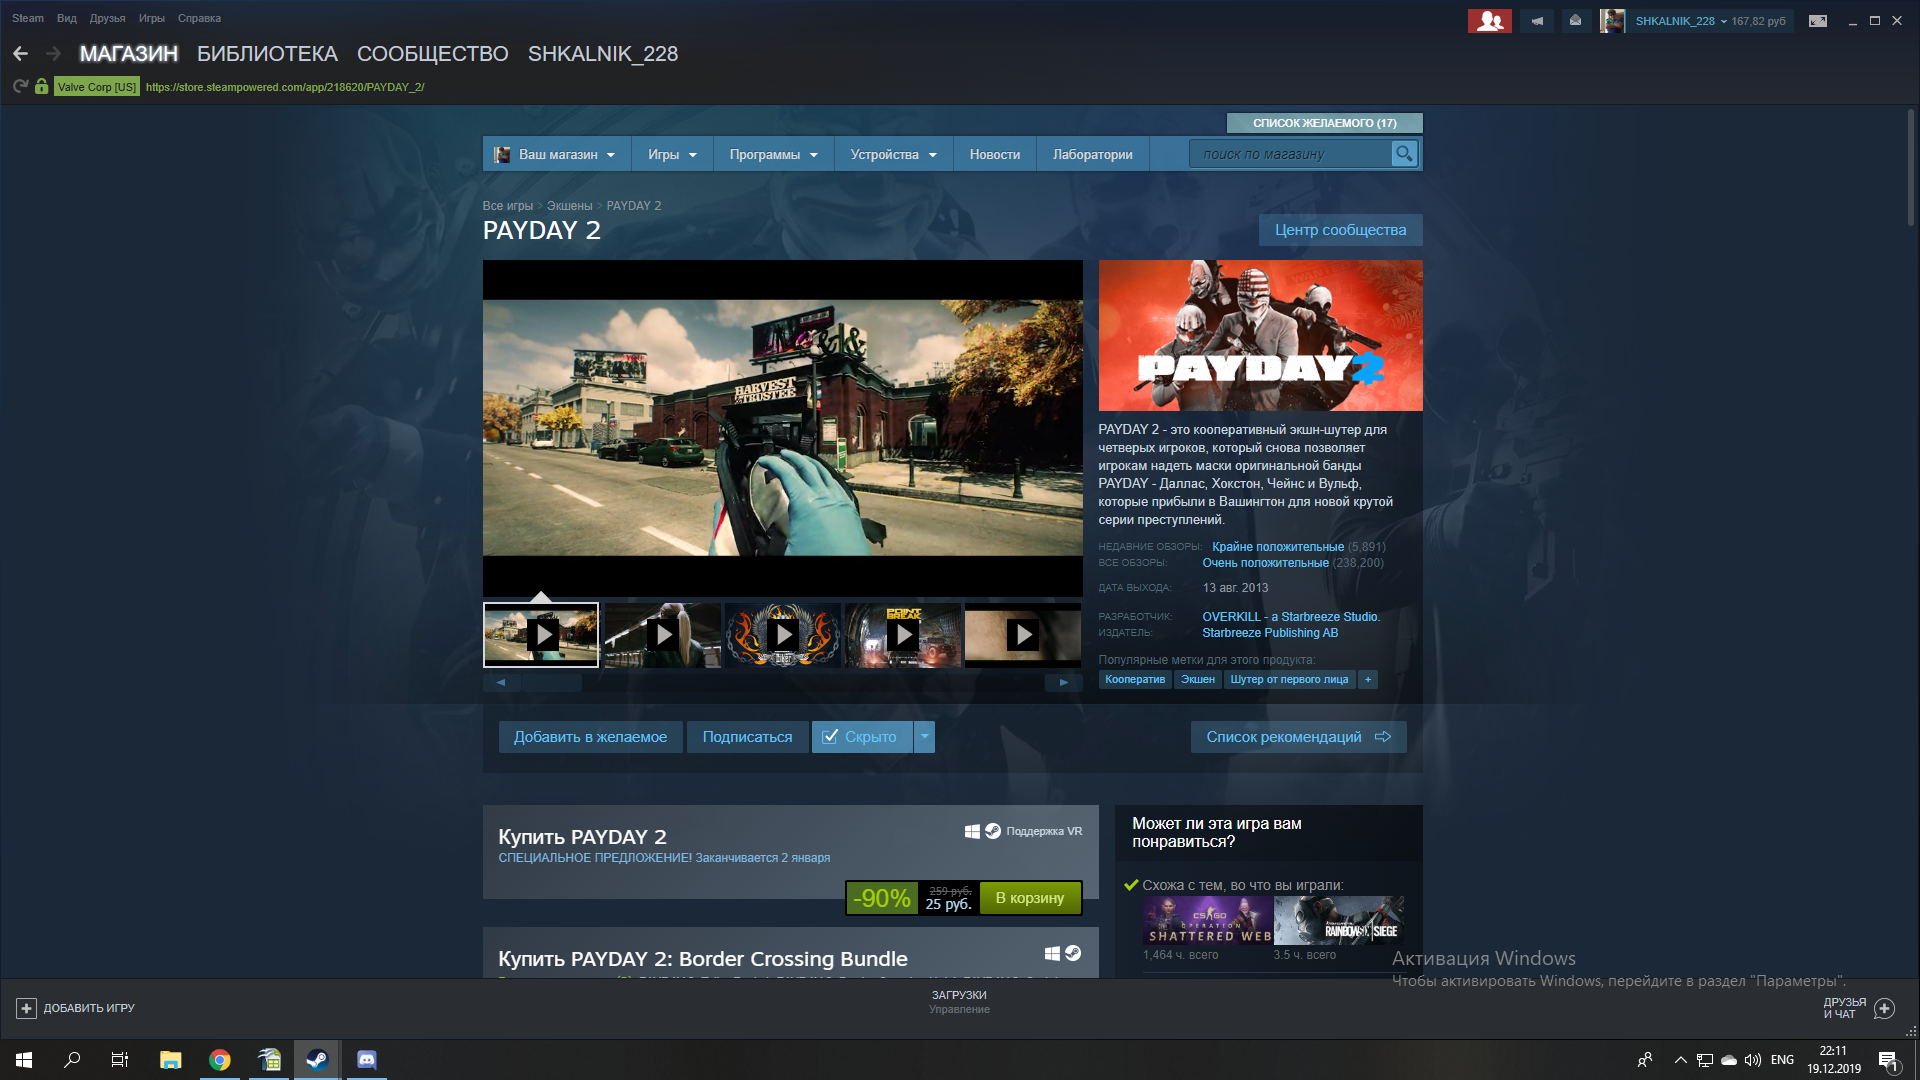This screenshot has width=1920, height=1080.
Task: Open the Starbreeze Publishing AB link
Action: 1270,633
